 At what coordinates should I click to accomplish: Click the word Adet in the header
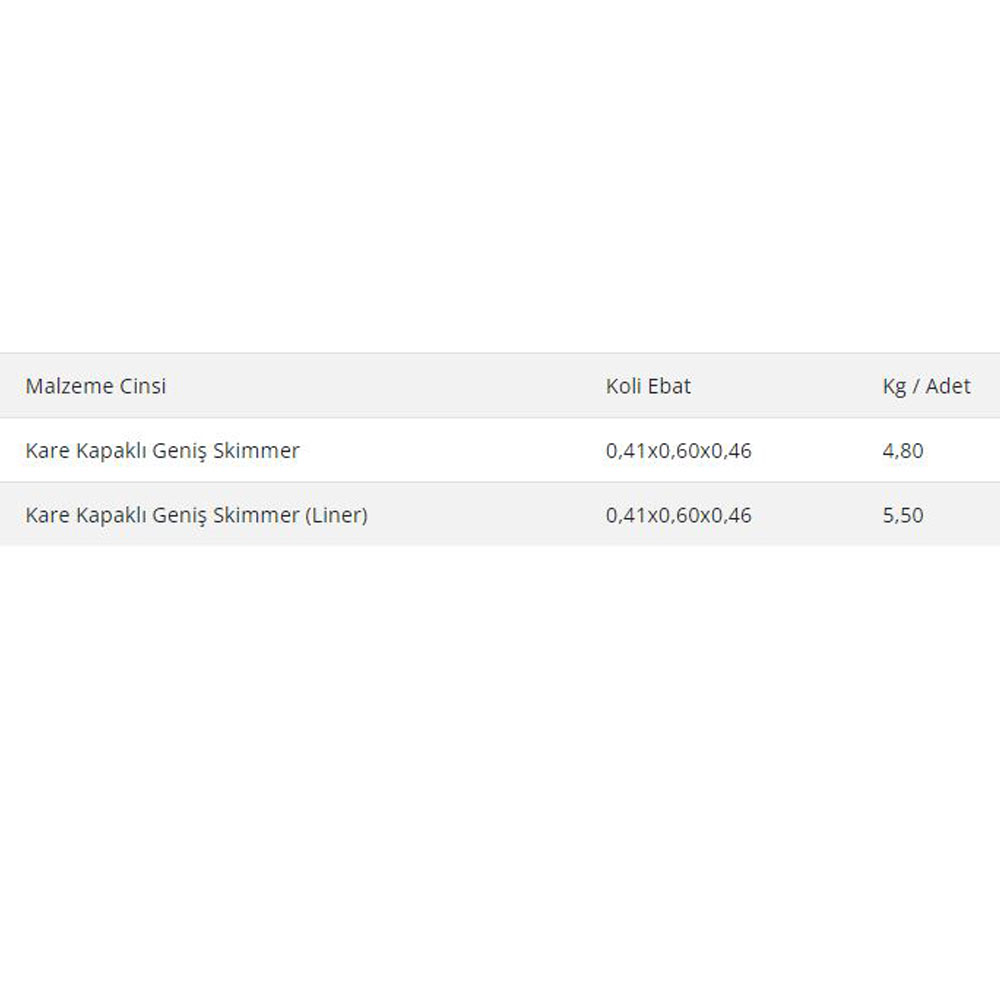click(948, 386)
